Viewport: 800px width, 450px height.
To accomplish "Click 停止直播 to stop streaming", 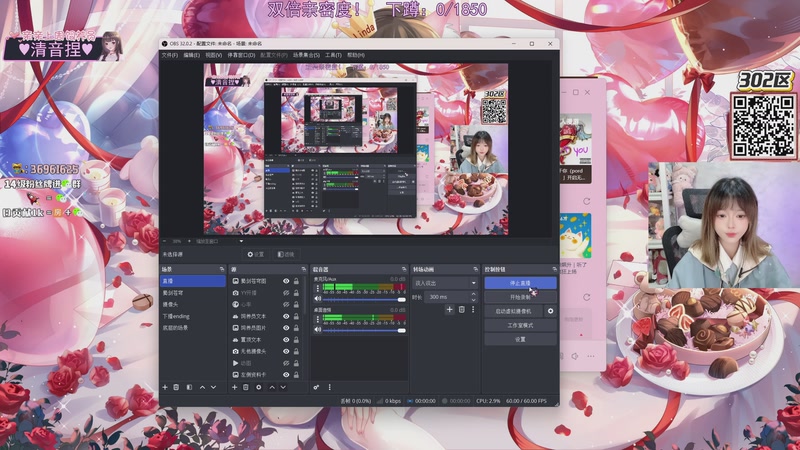I will pos(520,283).
